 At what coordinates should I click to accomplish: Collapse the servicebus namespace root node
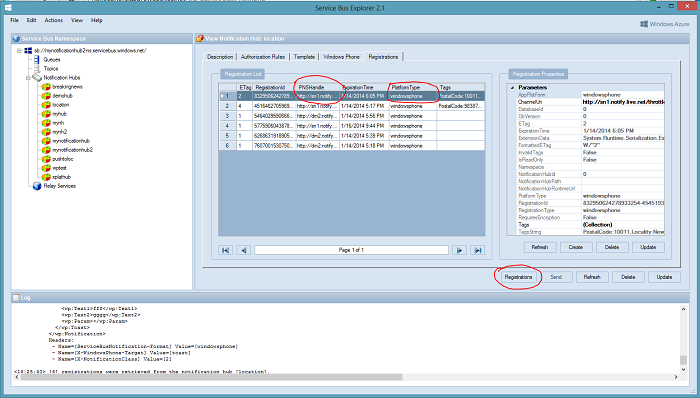coord(19,50)
